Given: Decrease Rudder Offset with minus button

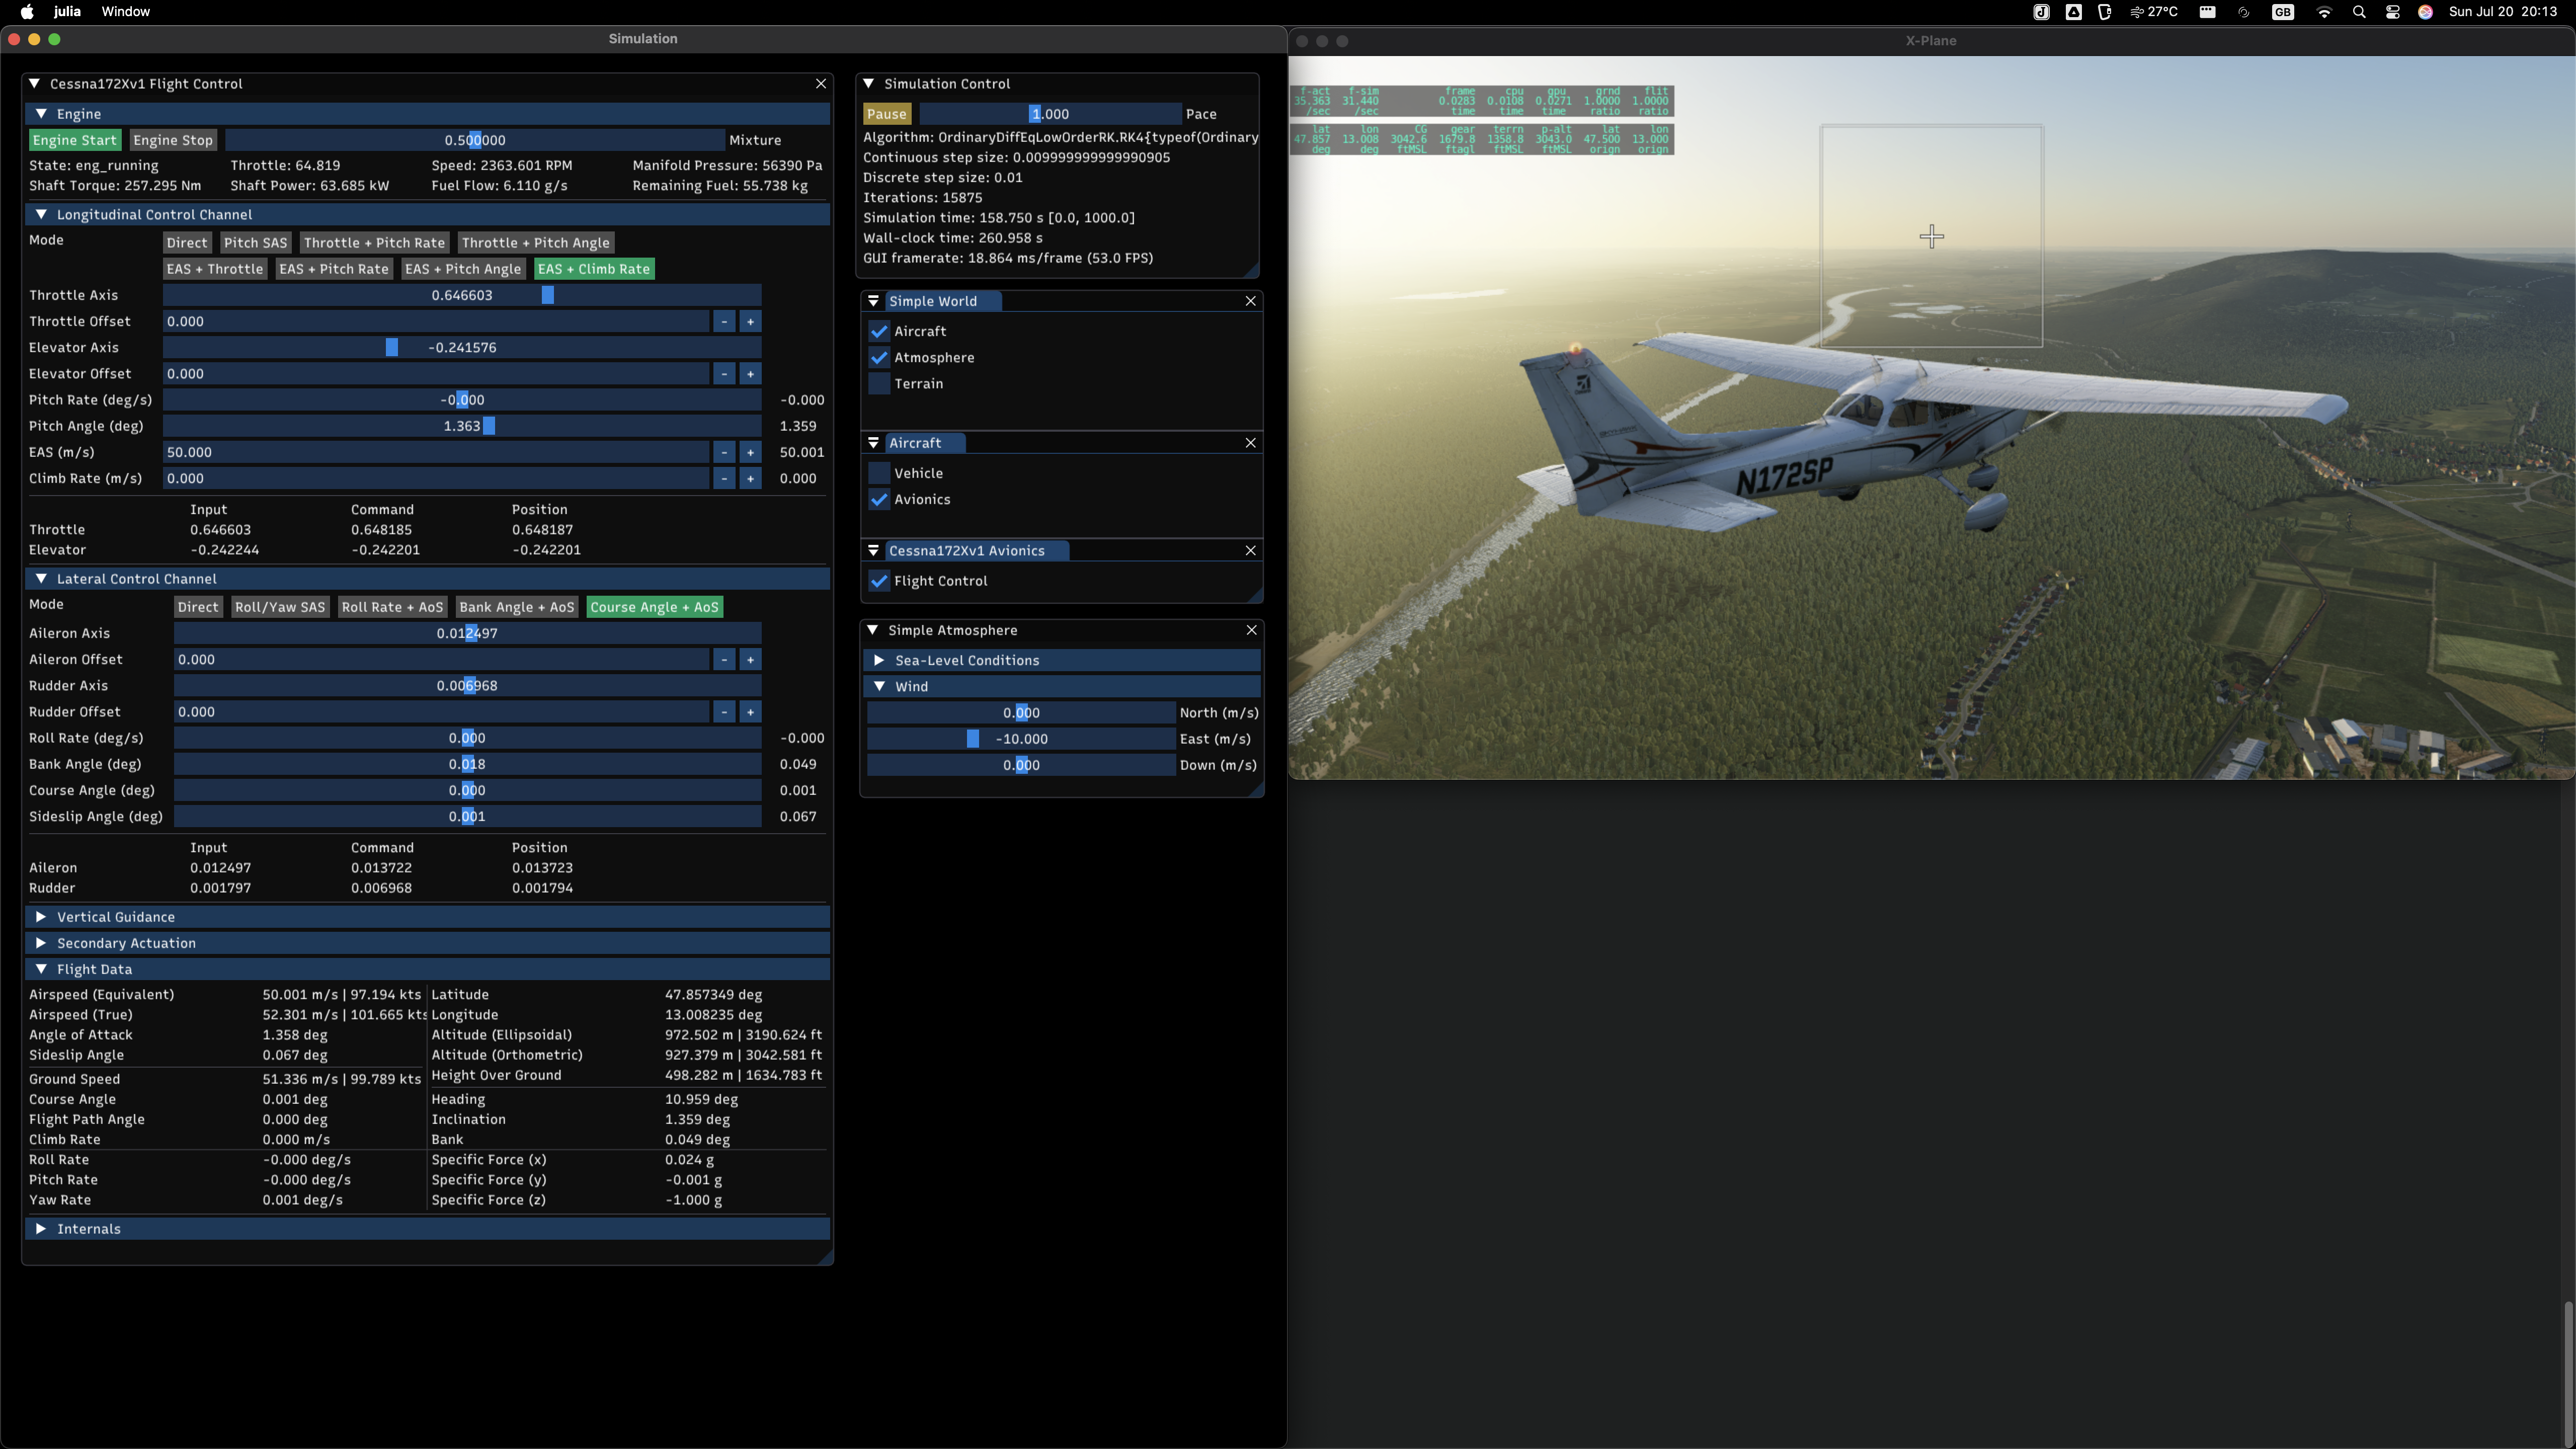Looking at the screenshot, I should coord(724,712).
